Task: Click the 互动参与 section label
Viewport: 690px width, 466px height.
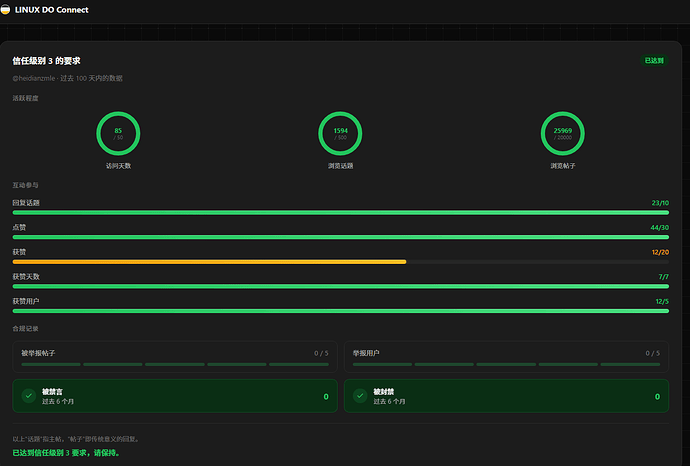Action: click(26, 185)
